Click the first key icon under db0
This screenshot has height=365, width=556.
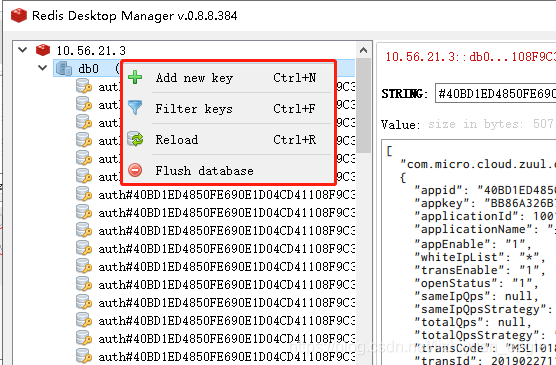[x=84, y=86]
